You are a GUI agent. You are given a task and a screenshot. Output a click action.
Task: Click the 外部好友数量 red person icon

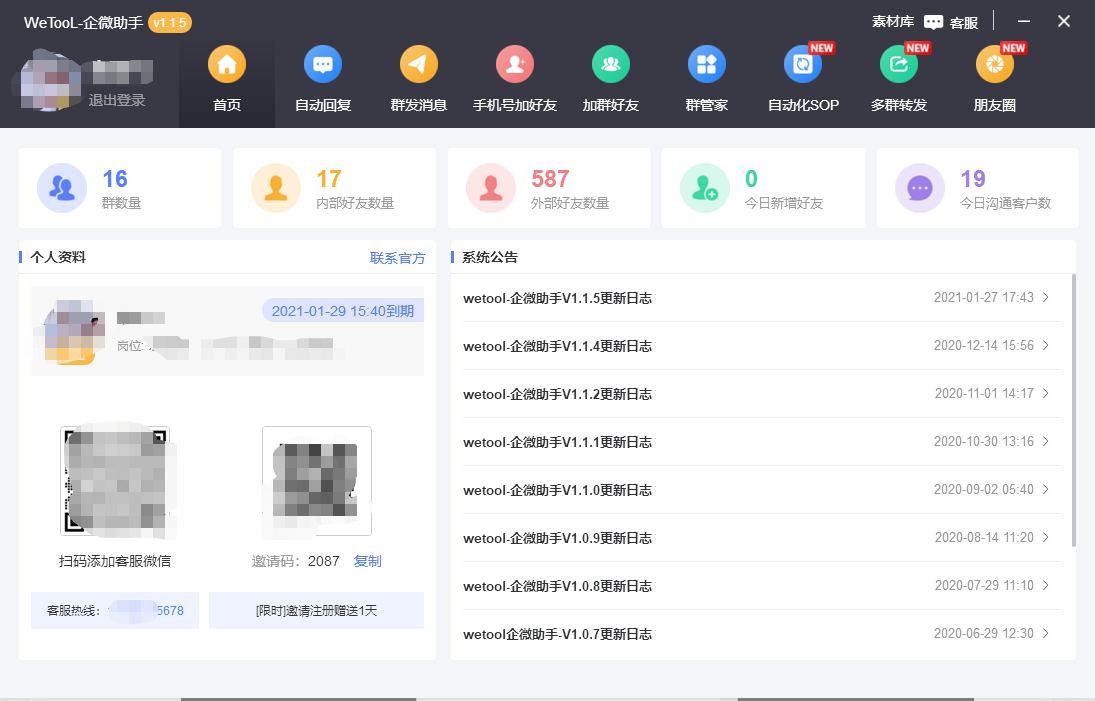pos(490,188)
